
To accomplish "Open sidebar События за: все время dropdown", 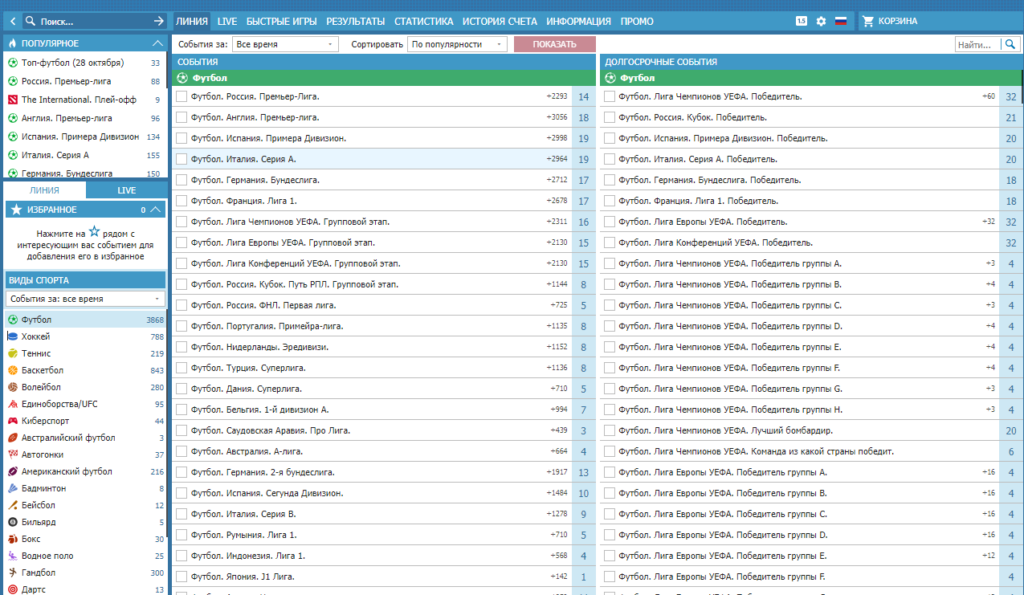I will (x=85, y=298).
